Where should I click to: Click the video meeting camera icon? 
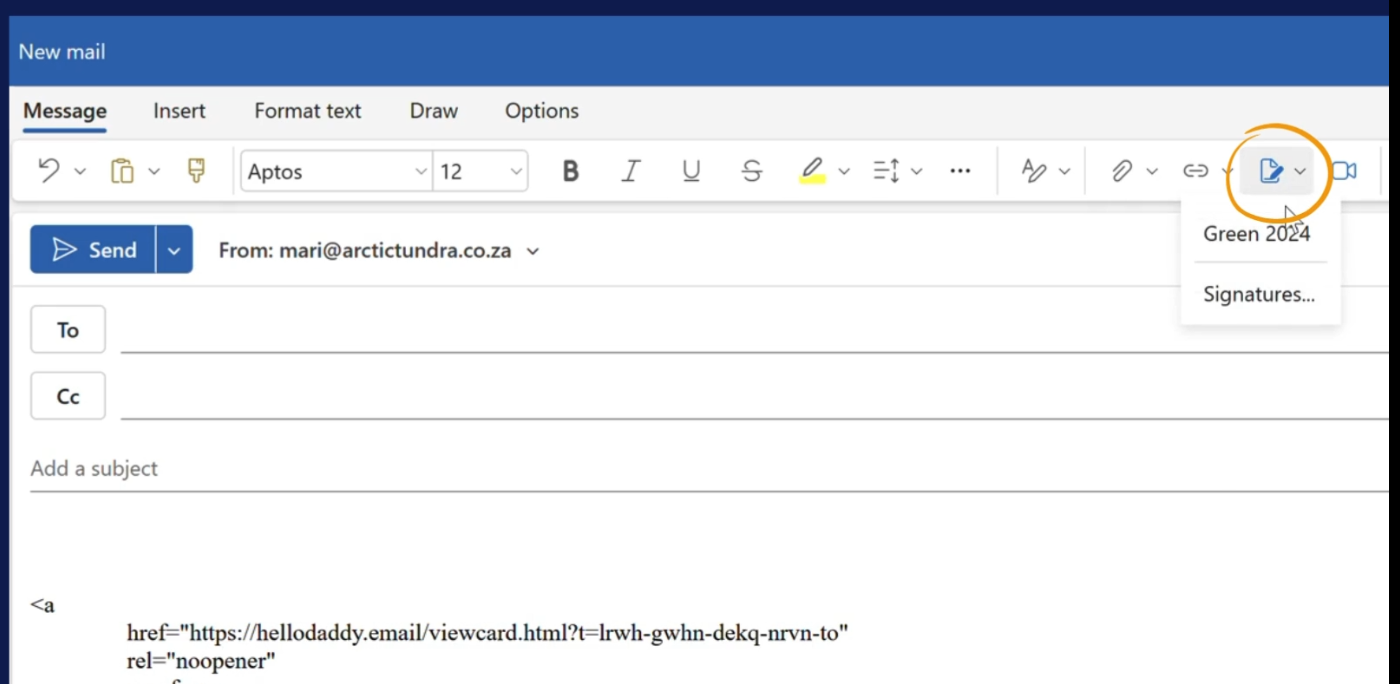click(1345, 171)
